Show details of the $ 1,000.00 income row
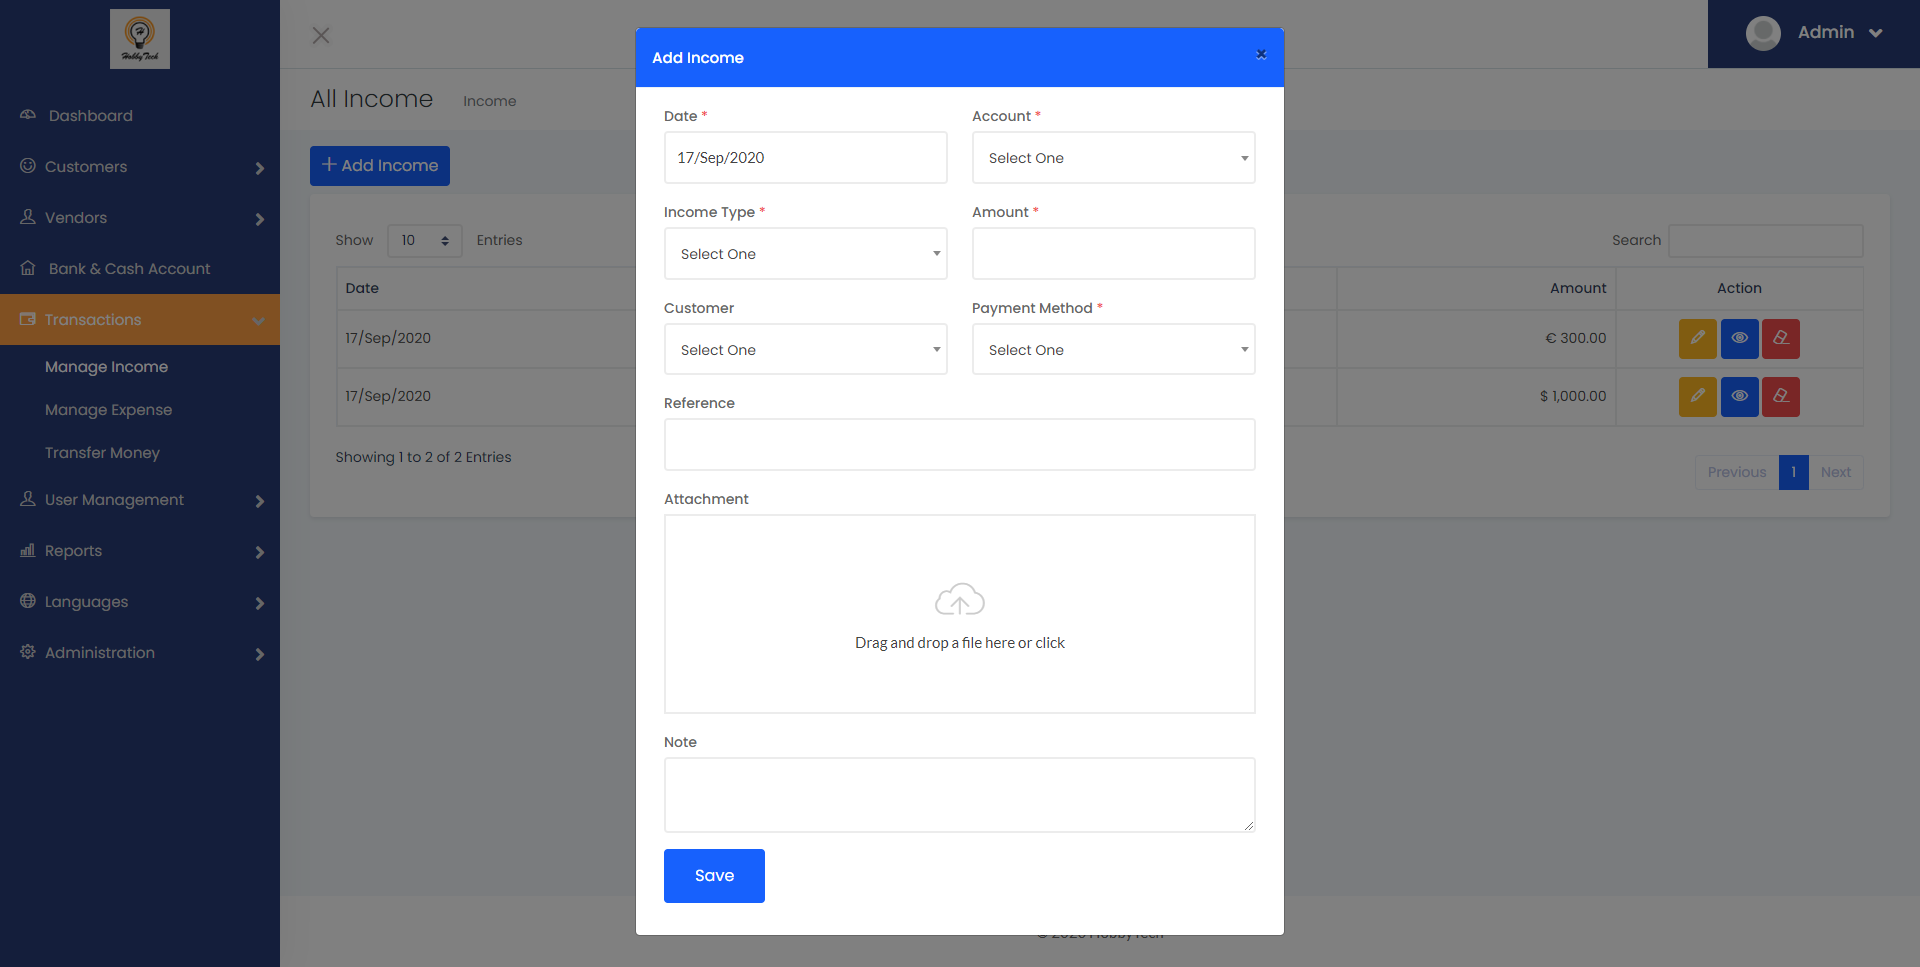Viewport: 1920px width, 967px height. point(1739,396)
